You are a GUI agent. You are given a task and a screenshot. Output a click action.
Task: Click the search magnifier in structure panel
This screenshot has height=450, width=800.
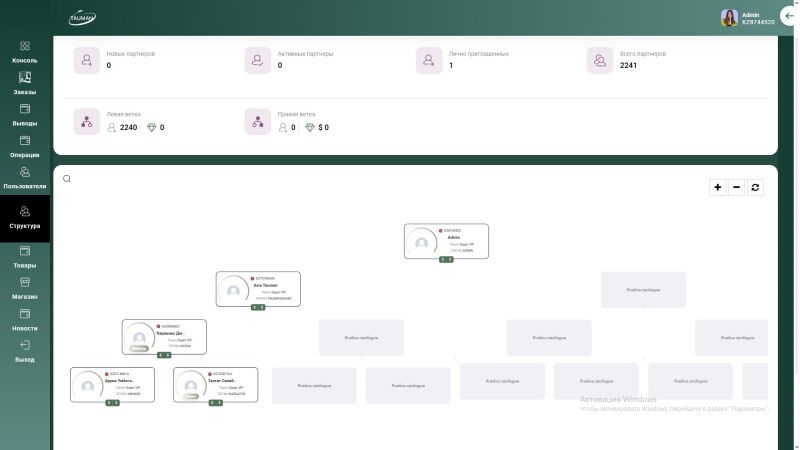[67, 179]
